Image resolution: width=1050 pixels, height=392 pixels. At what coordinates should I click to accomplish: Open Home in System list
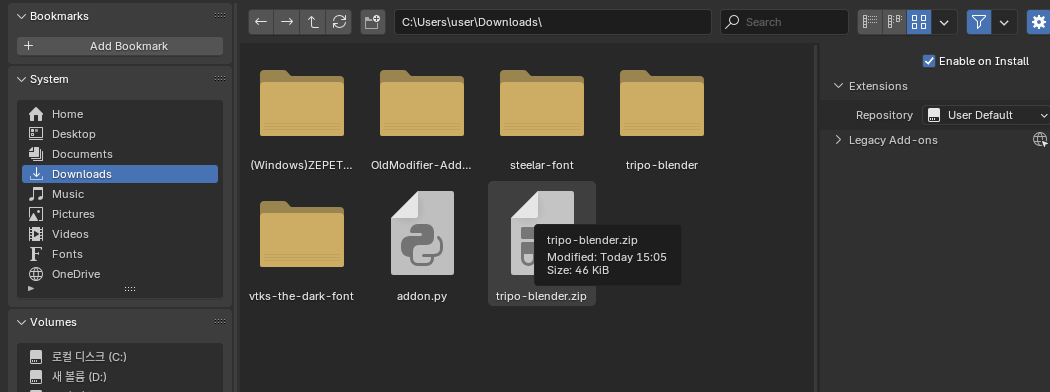coord(120,114)
